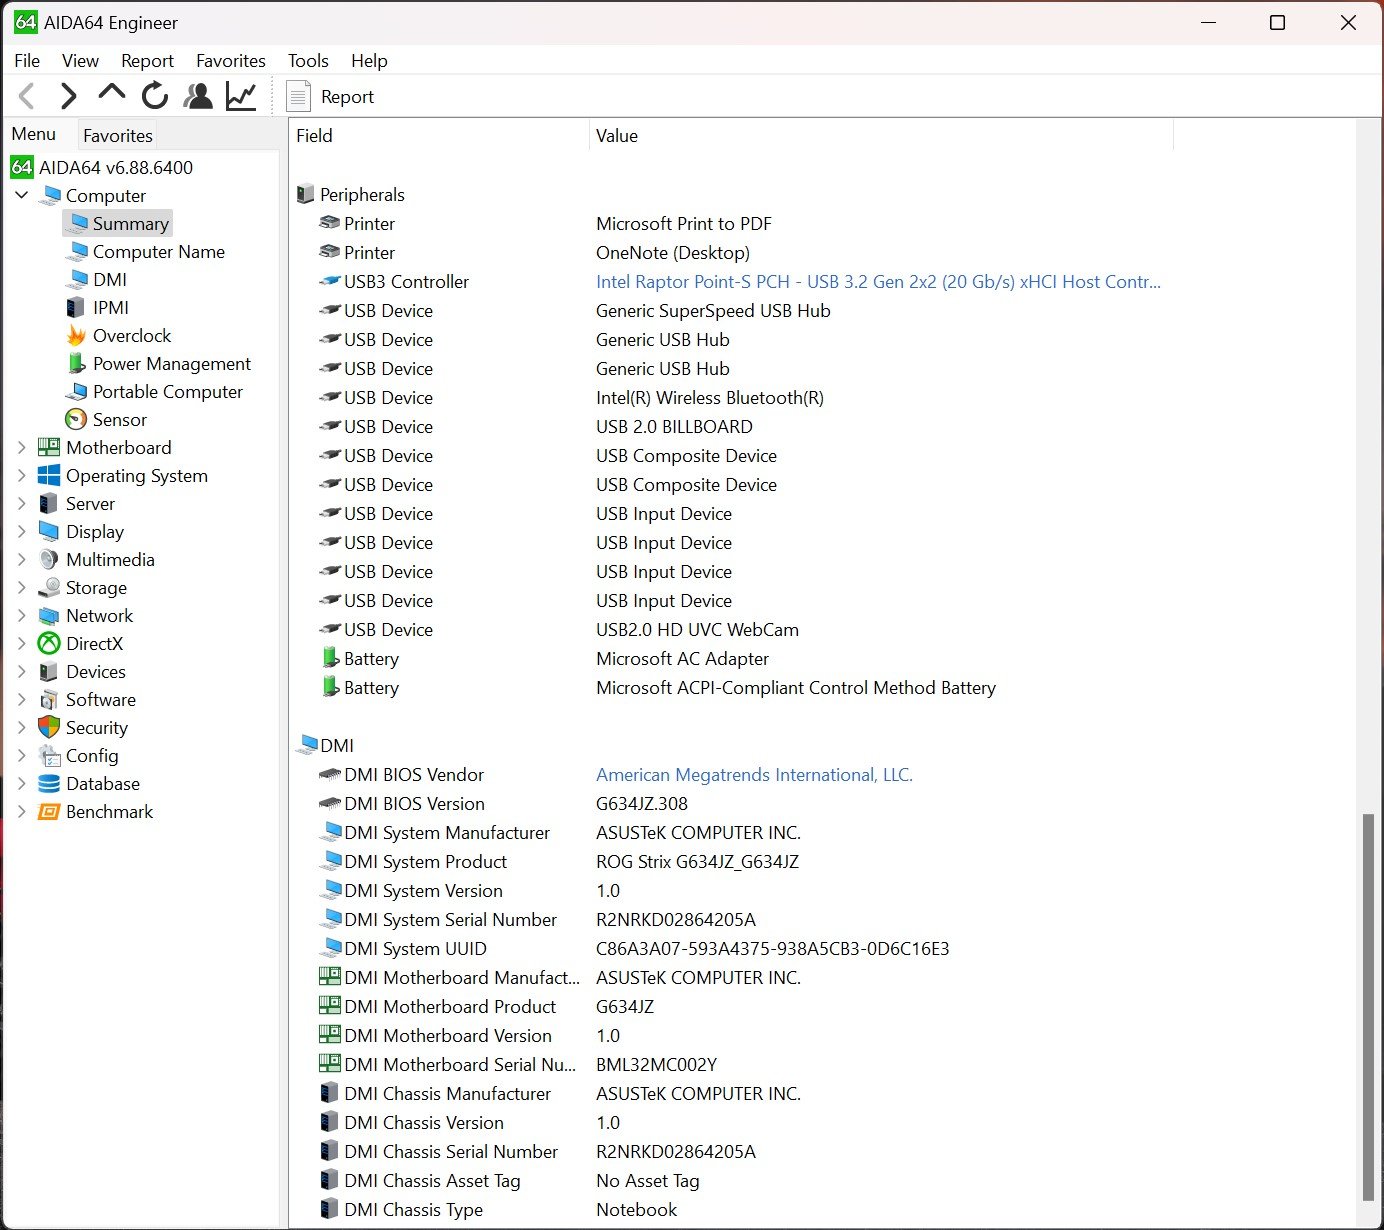Click the Operating System Windows logo icon
This screenshot has height=1230, width=1384.
49,476
